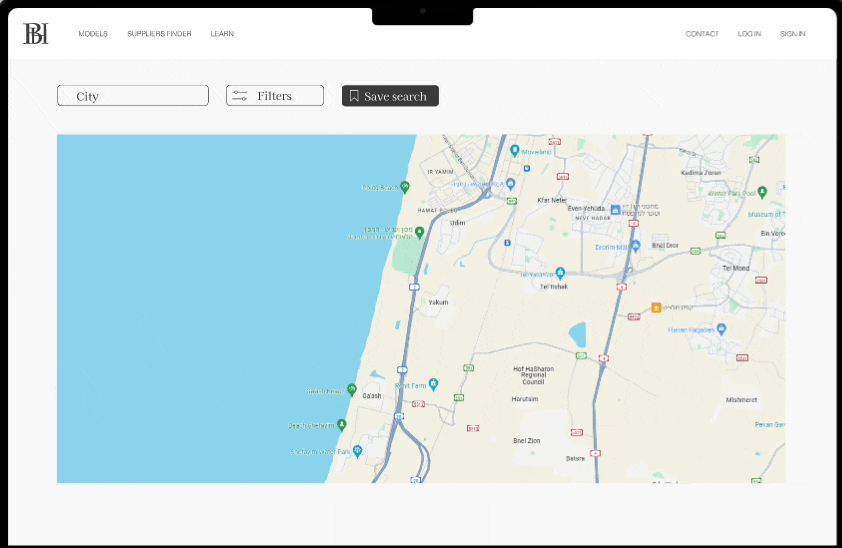The image size is (842, 548).
Task: Click the Kfar Neter map label
Action: pyautogui.click(x=552, y=200)
